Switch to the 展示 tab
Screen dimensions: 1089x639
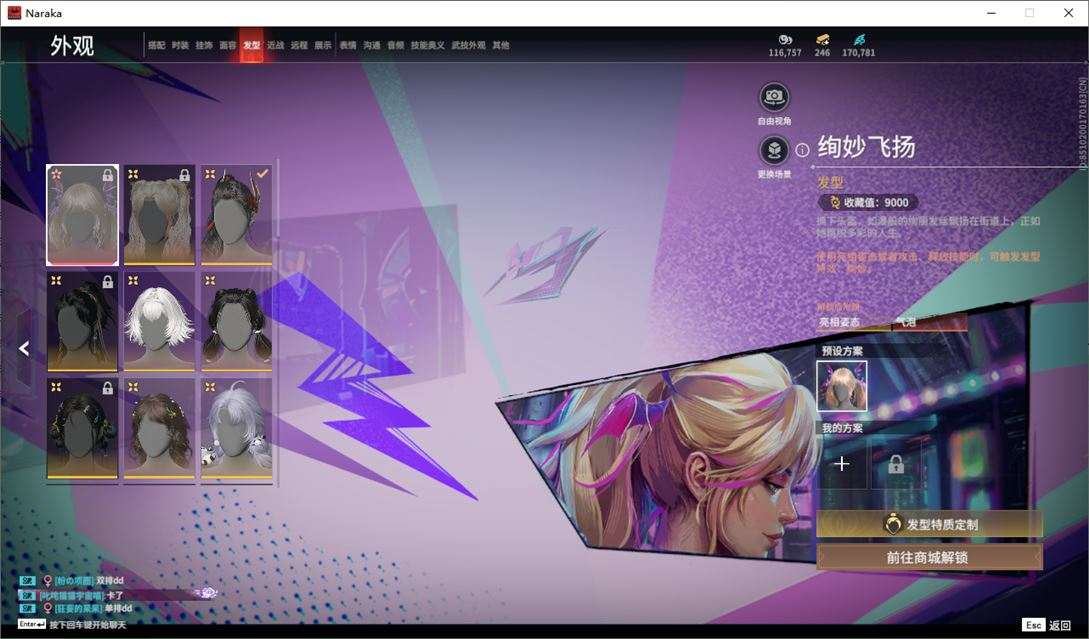(x=323, y=45)
